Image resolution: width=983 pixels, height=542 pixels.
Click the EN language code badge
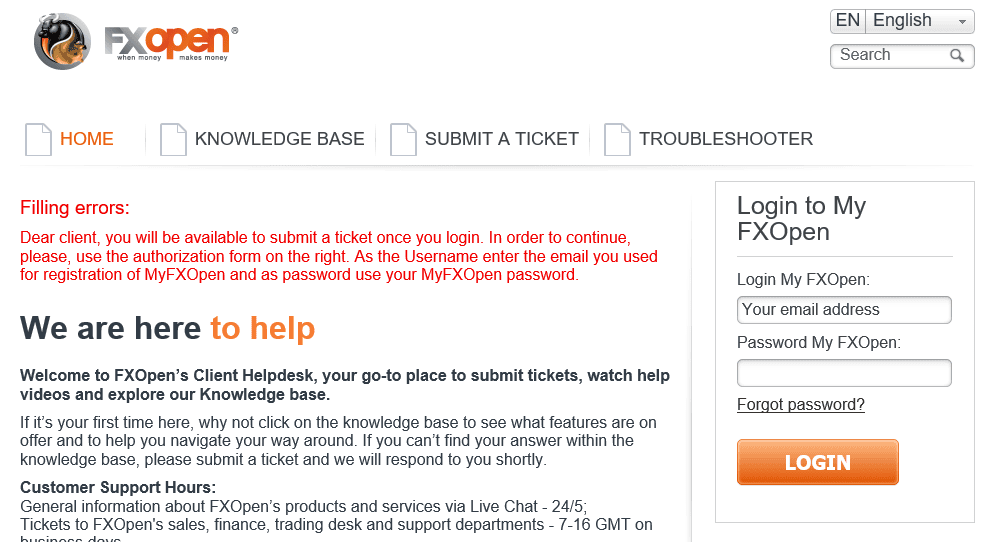pos(848,21)
